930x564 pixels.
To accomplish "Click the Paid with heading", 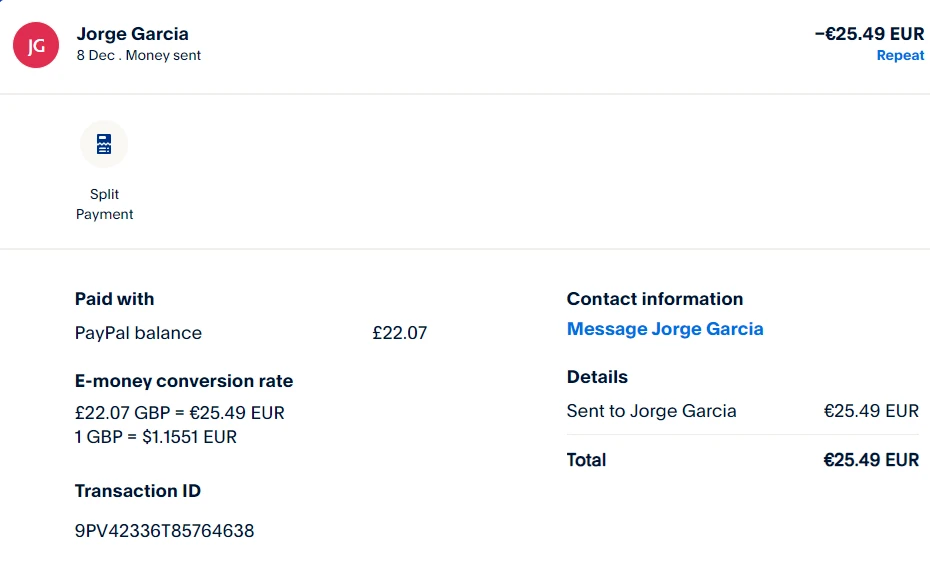I will [x=114, y=299].
